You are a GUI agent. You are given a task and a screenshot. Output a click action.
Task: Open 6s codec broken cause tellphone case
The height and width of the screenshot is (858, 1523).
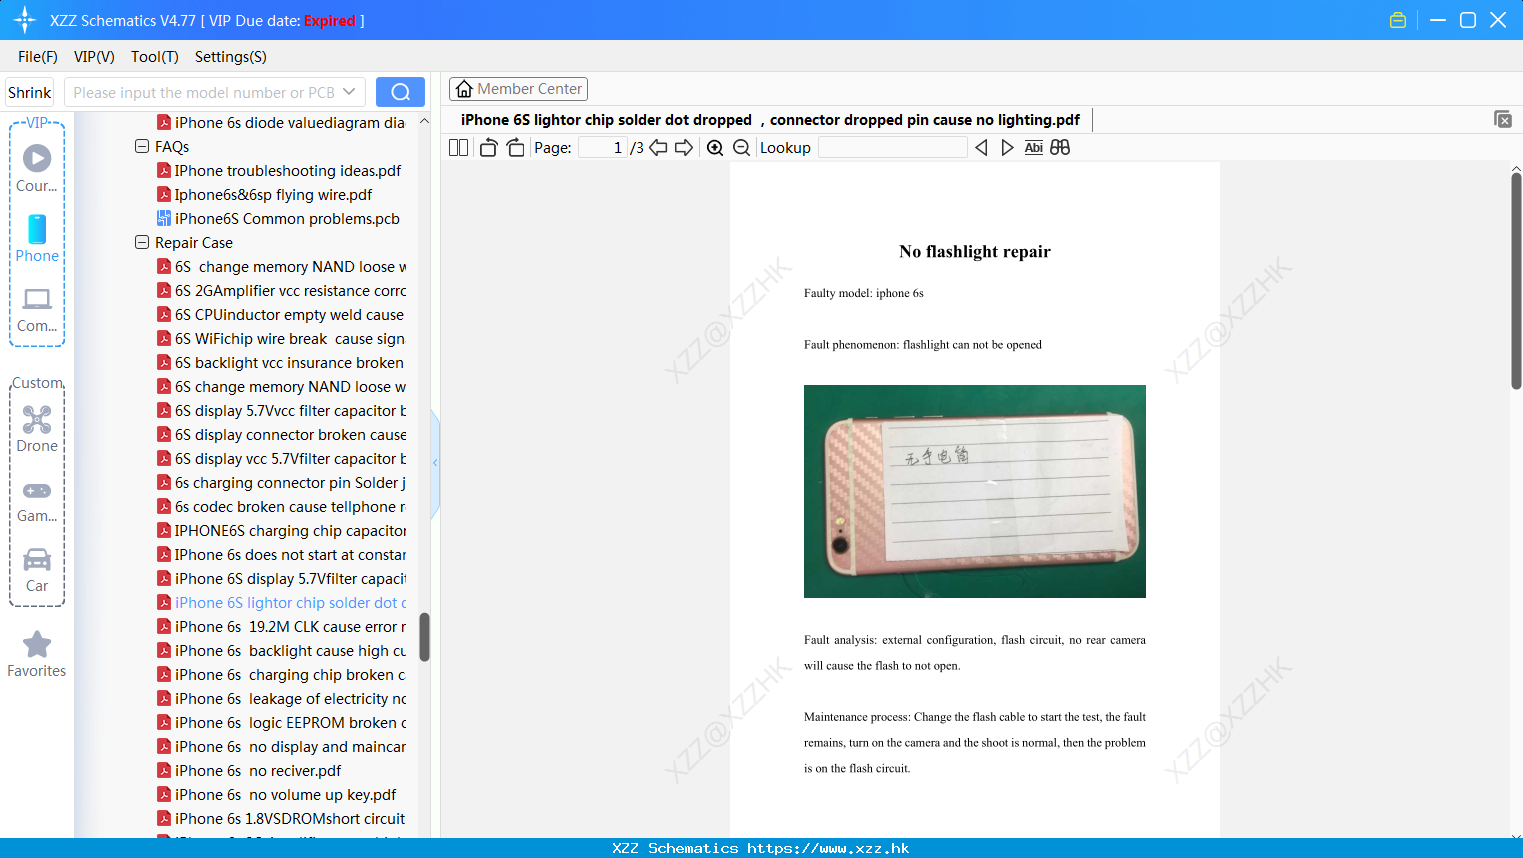click(290, 507)
